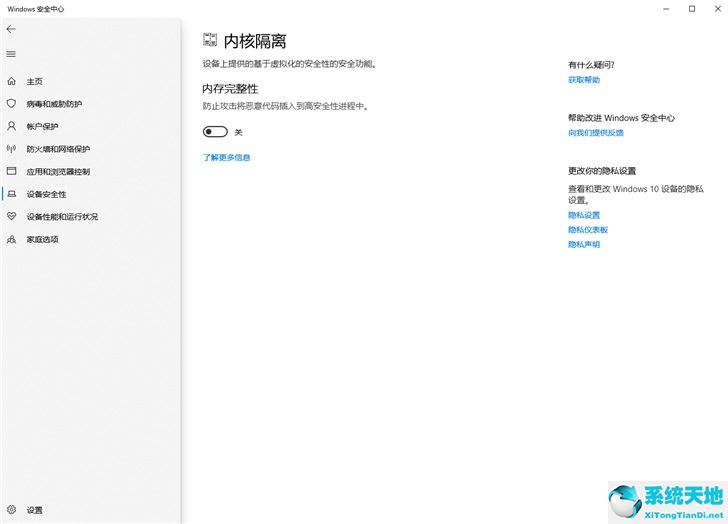The width and height of the screenshot is (728, 524).
Task: Click the 了解更多信息 link
Action: tap(226, 157)
